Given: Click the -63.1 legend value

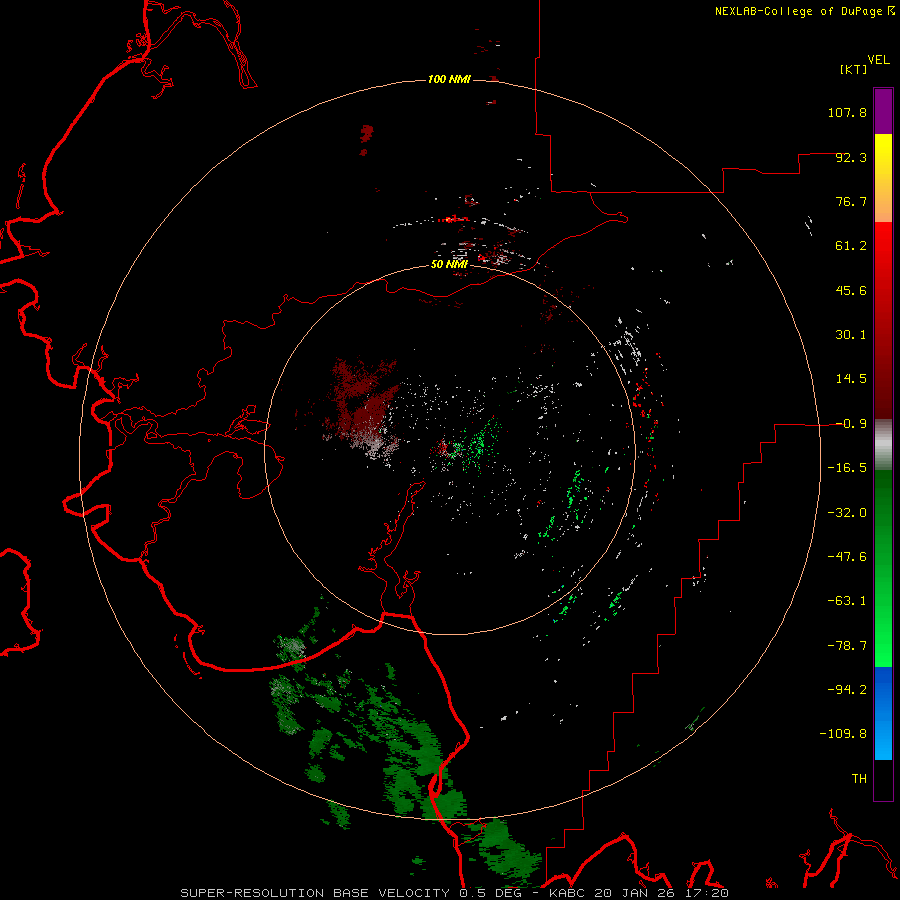Looking at the screenshot, I should pyautogui.click(x=847, y=601).
